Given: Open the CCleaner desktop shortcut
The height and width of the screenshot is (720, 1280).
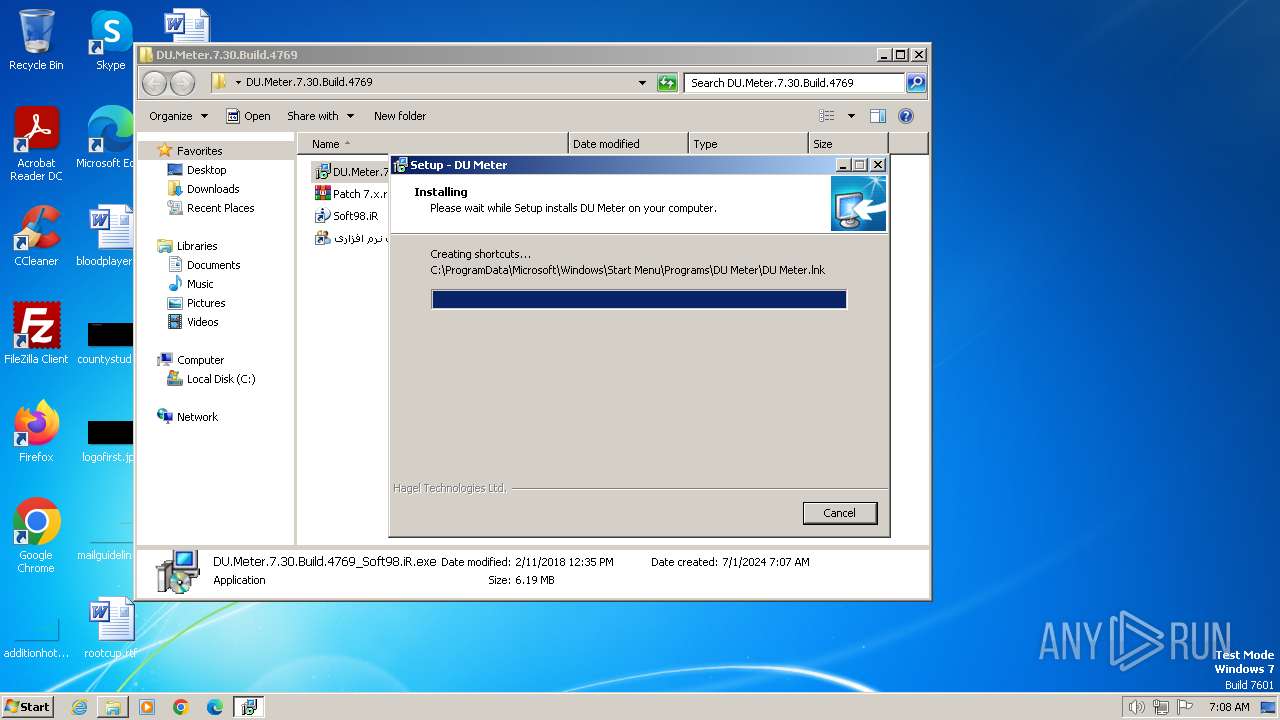Looking at the screenshot, I should click(x=36, y=236).
